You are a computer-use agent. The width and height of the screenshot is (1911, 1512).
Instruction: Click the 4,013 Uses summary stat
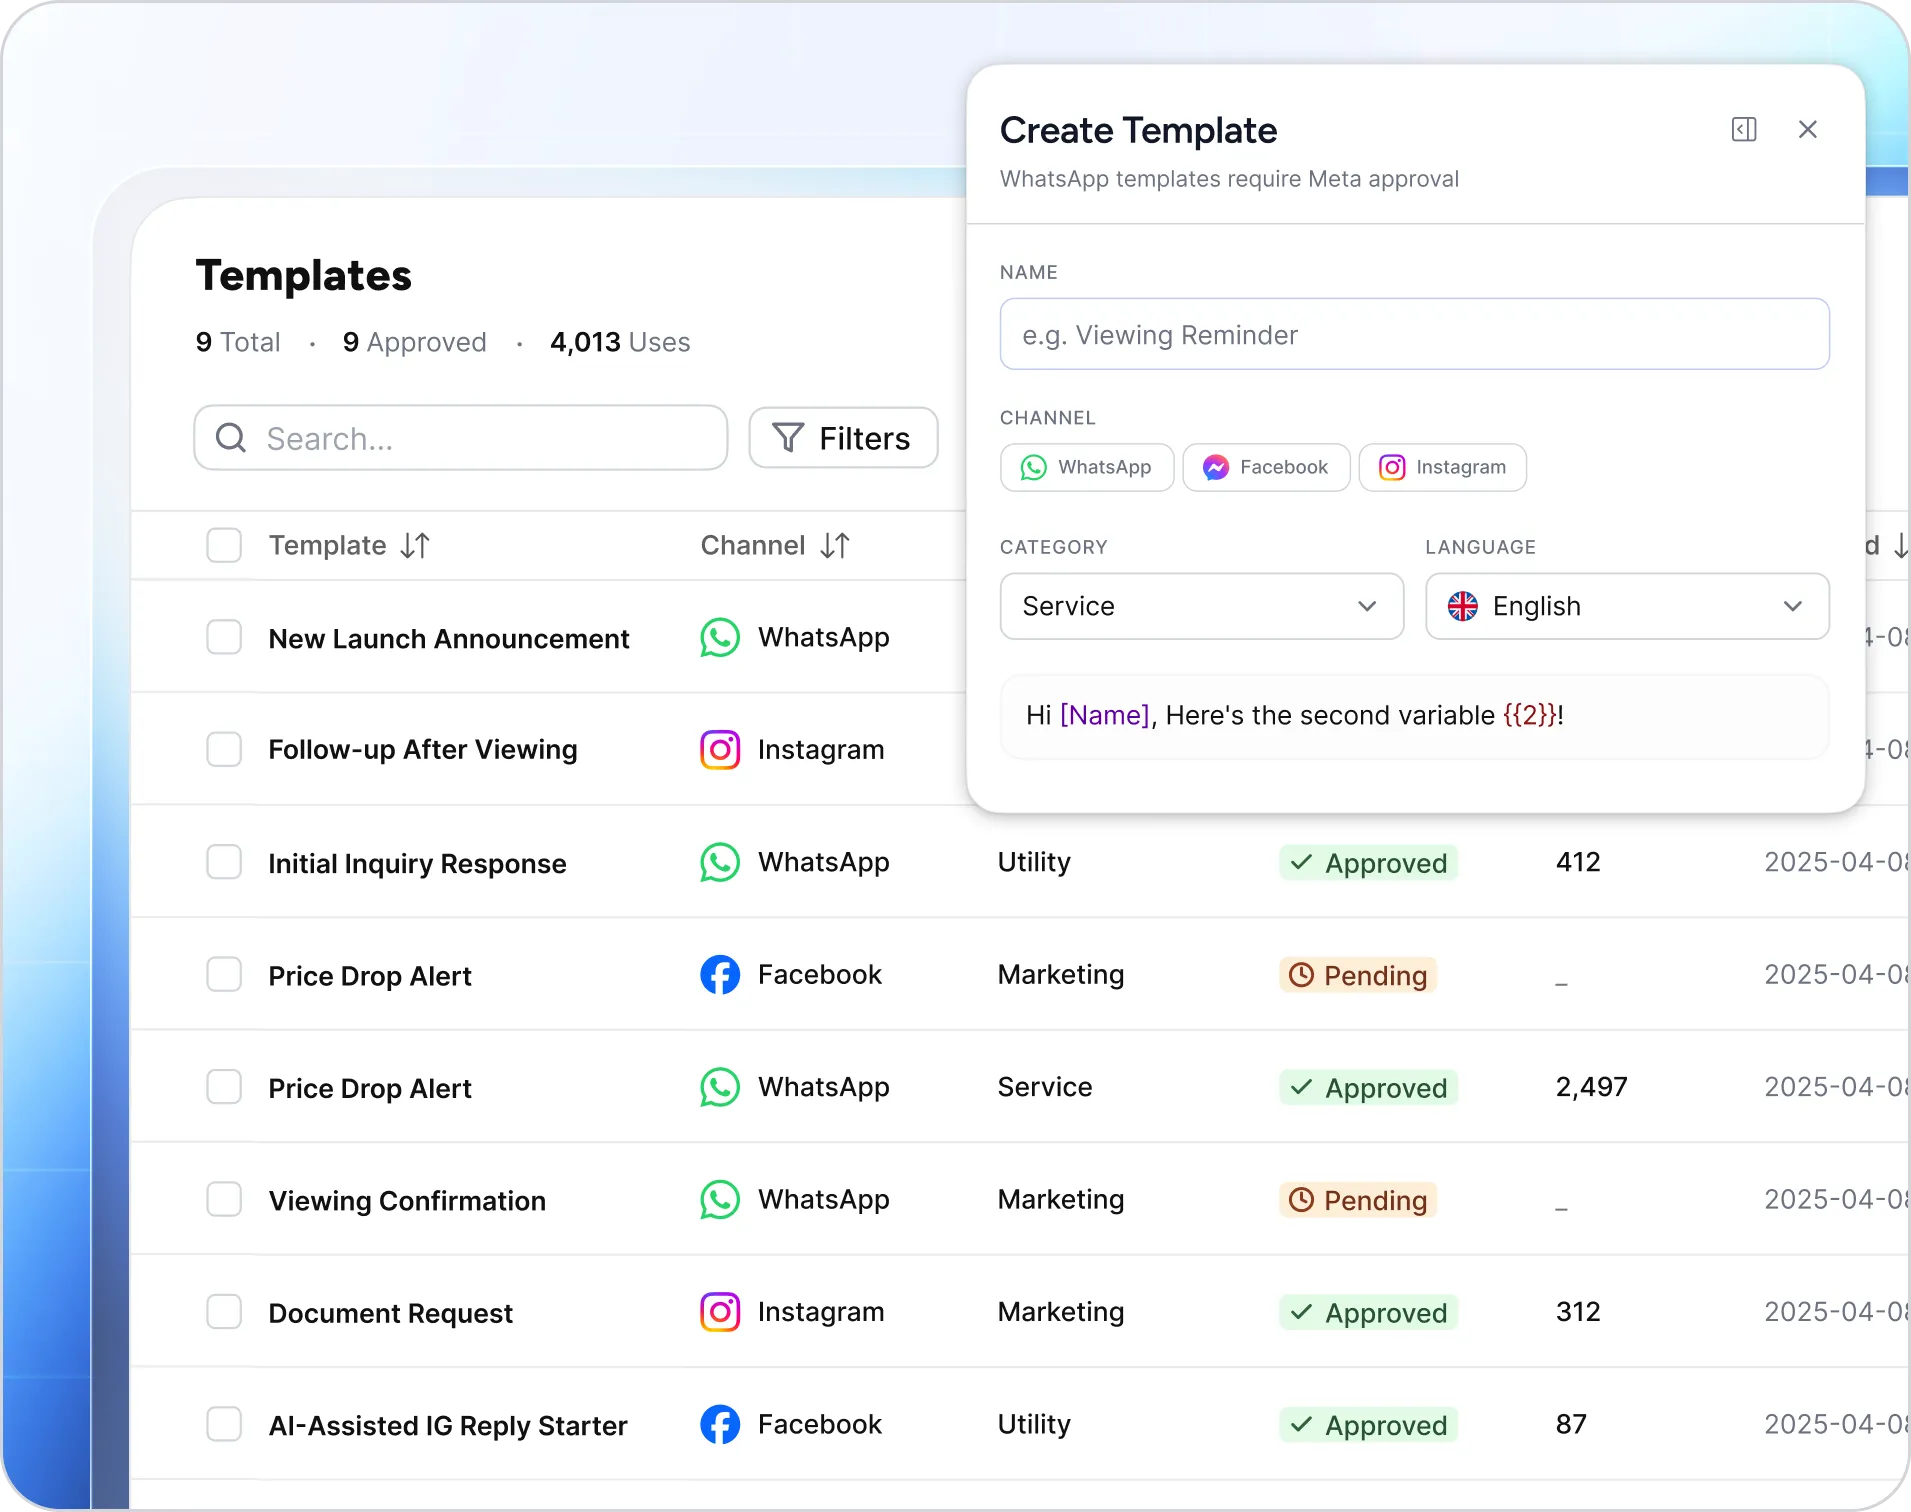(620, 342)
